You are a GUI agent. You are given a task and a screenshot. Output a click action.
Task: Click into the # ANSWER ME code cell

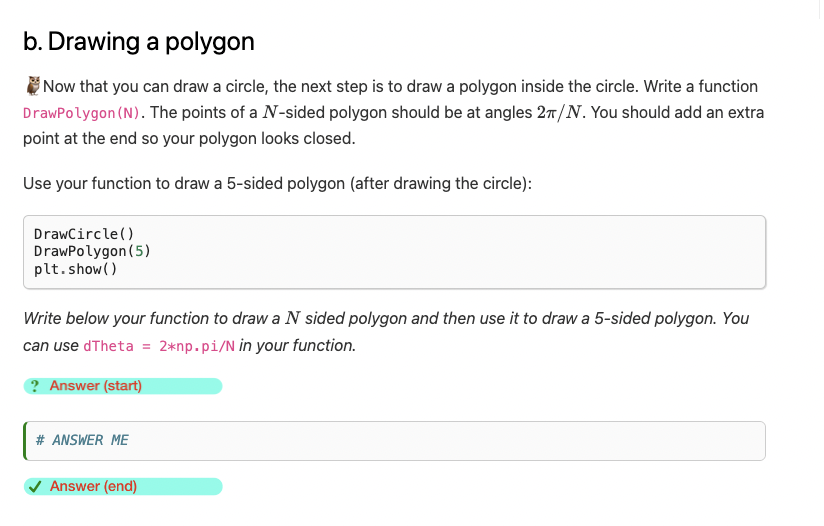coord(395,441)
